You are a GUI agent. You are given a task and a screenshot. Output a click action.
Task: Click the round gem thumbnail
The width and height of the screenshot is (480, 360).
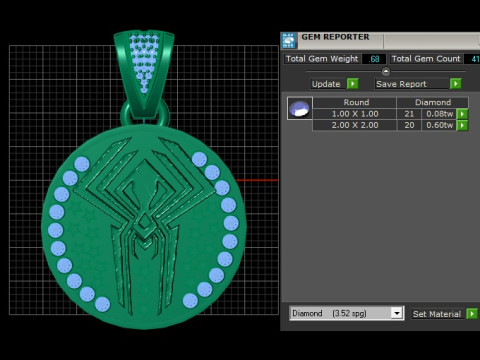300,108
